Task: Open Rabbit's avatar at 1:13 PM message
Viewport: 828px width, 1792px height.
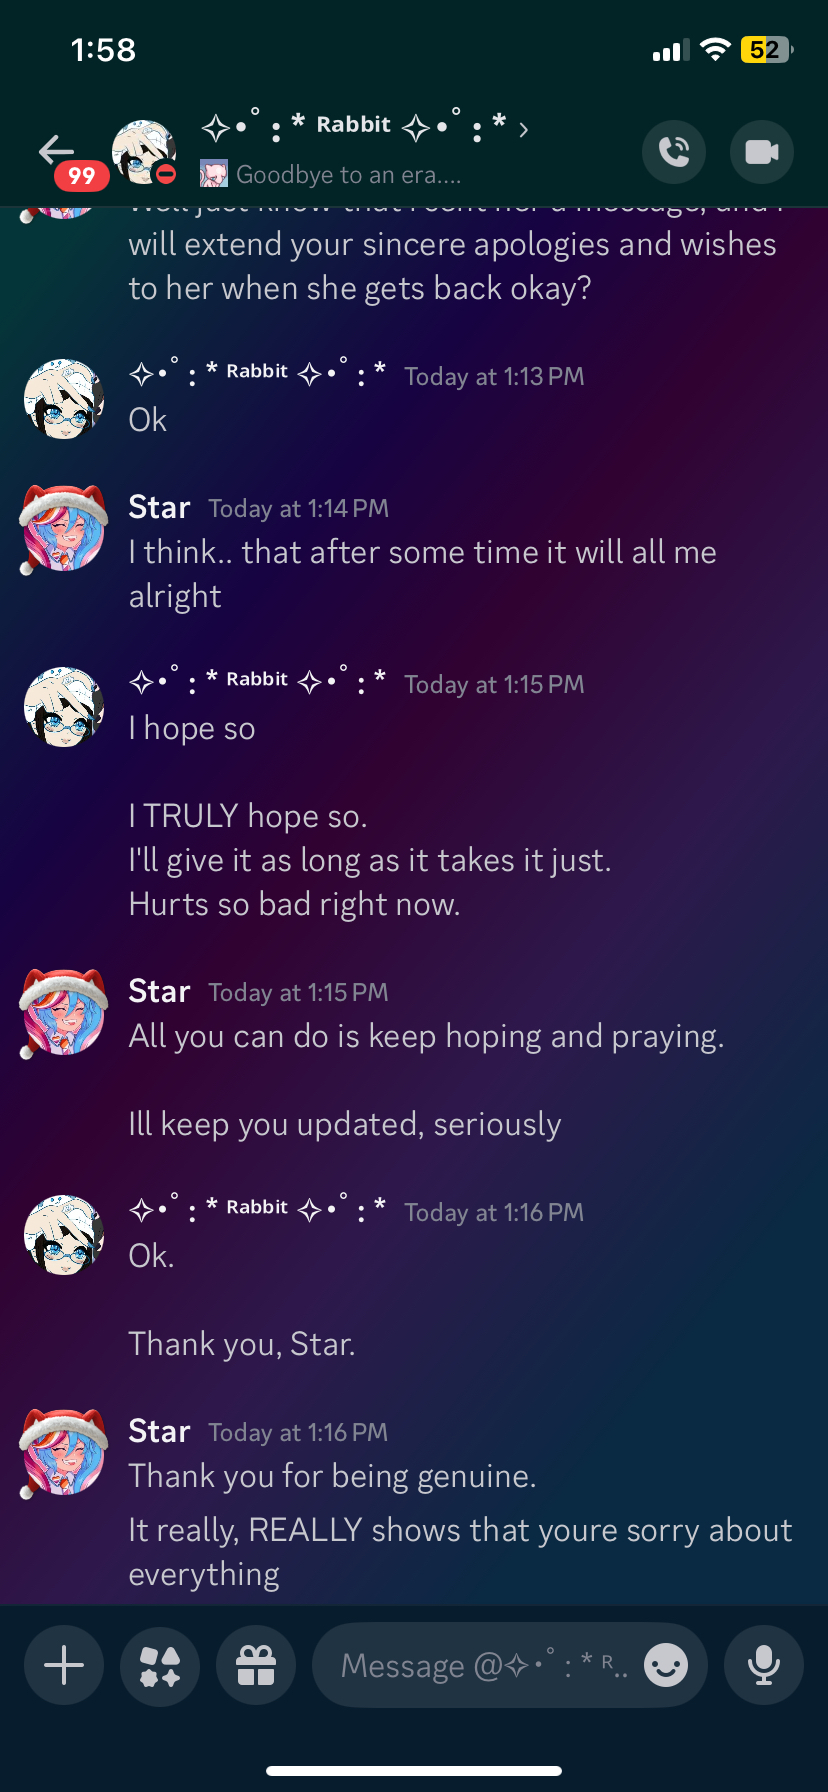Action: pos(64,399)
